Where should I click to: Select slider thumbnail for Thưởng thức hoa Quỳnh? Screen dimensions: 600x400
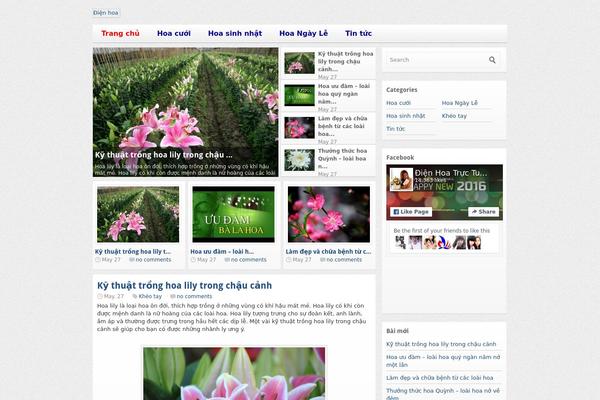pos(299,160)
